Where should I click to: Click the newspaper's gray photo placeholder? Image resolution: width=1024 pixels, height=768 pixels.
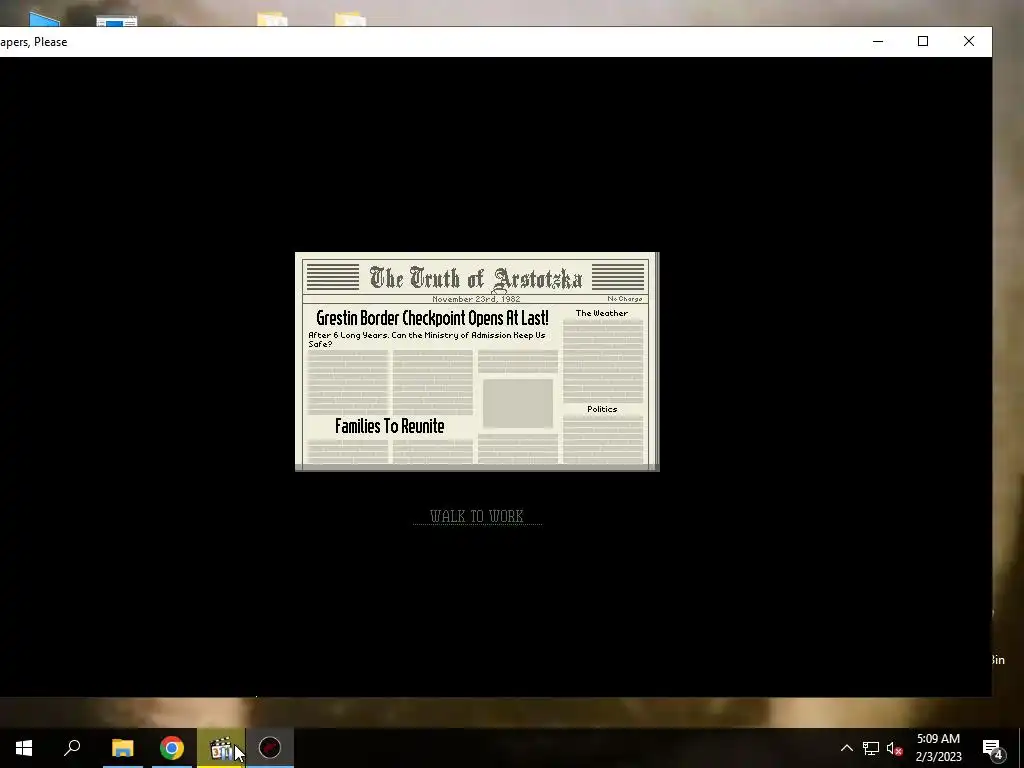click(518, 404)
